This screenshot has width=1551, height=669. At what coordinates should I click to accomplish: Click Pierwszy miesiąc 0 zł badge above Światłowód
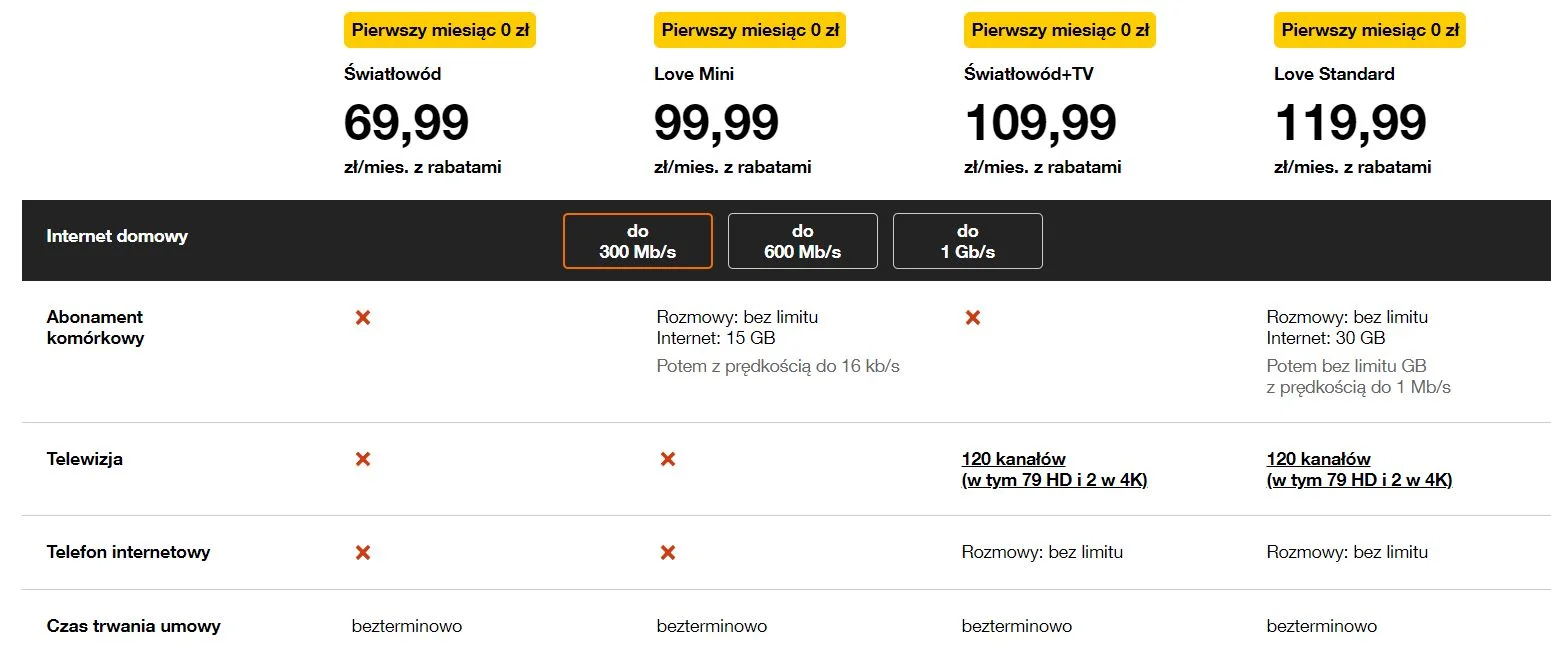click(440, 30)
